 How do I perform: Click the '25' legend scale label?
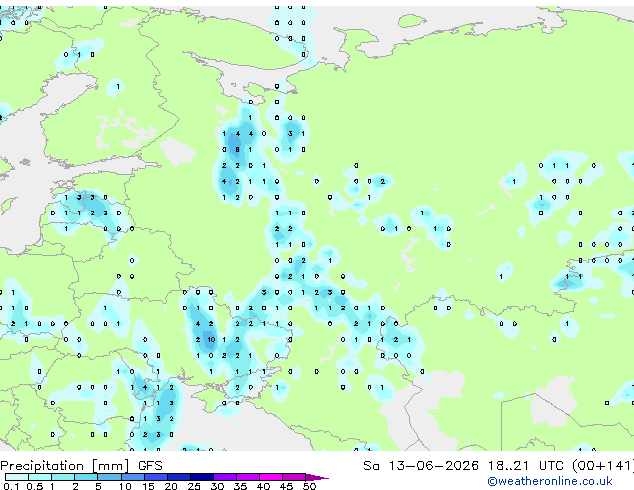(194, 486)
